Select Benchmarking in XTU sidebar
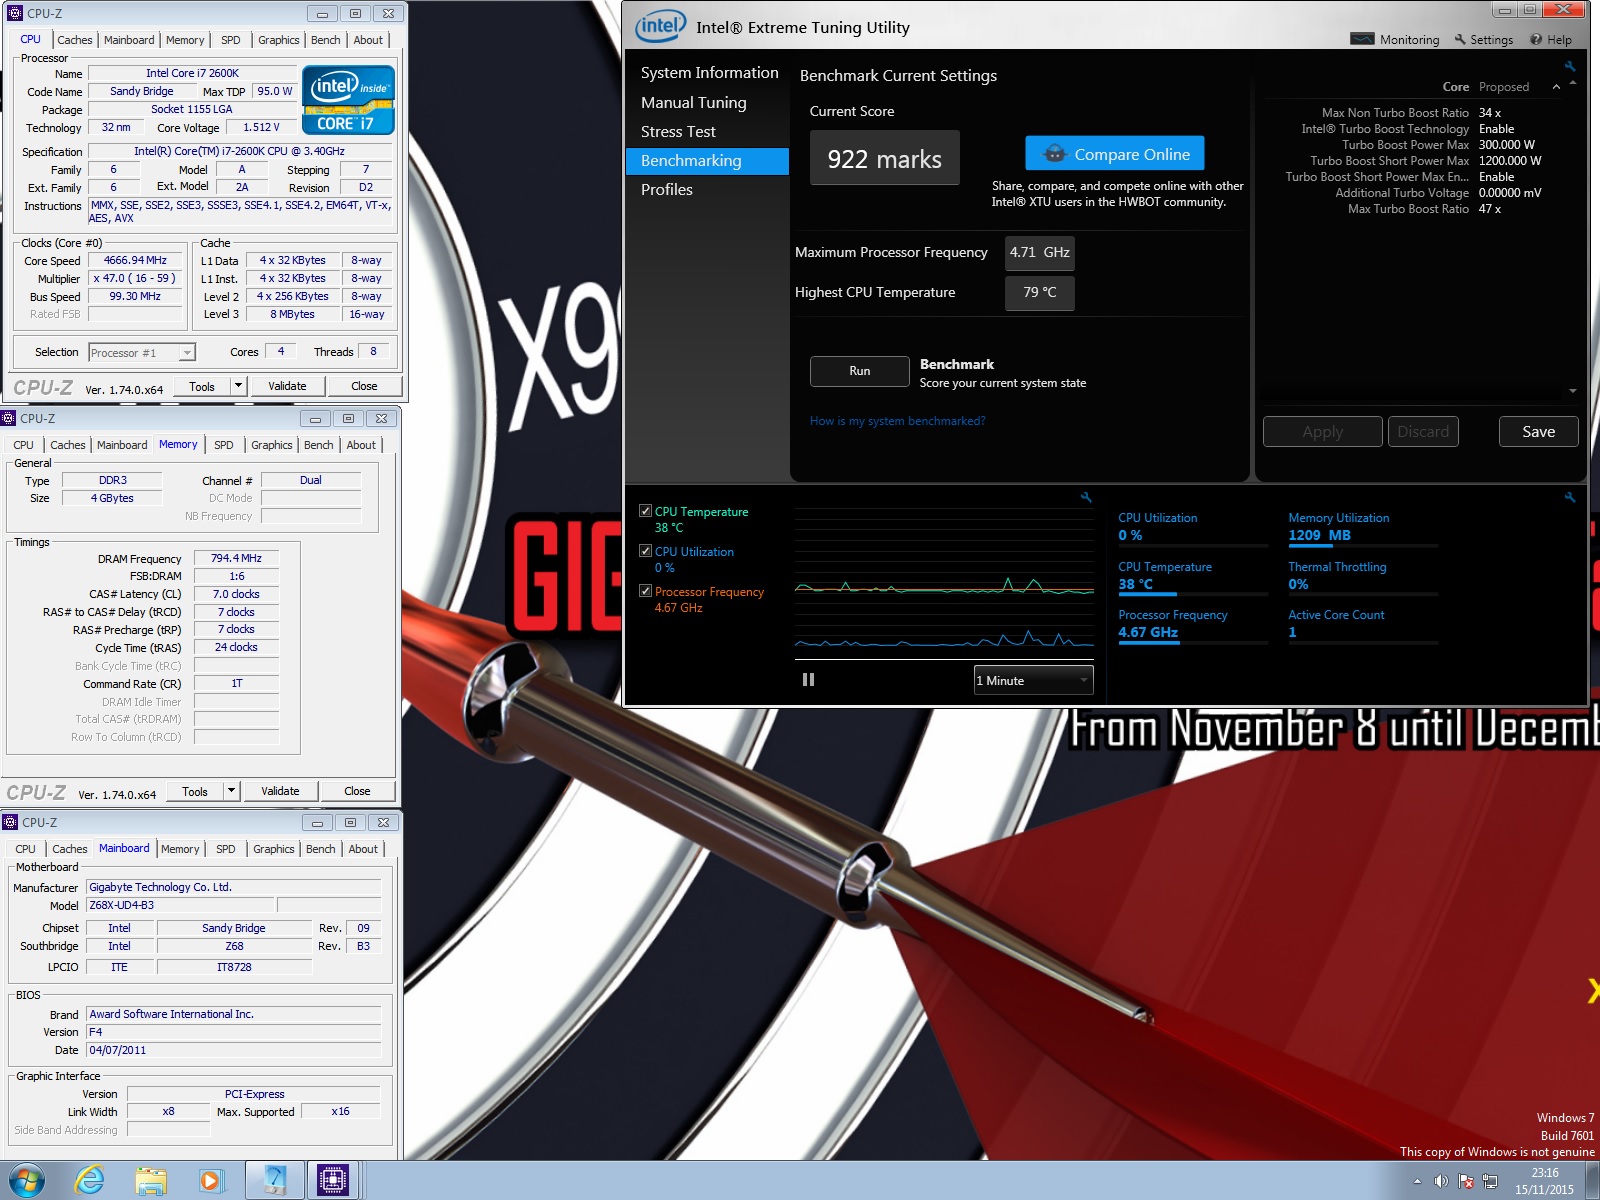 click(708, 160)
